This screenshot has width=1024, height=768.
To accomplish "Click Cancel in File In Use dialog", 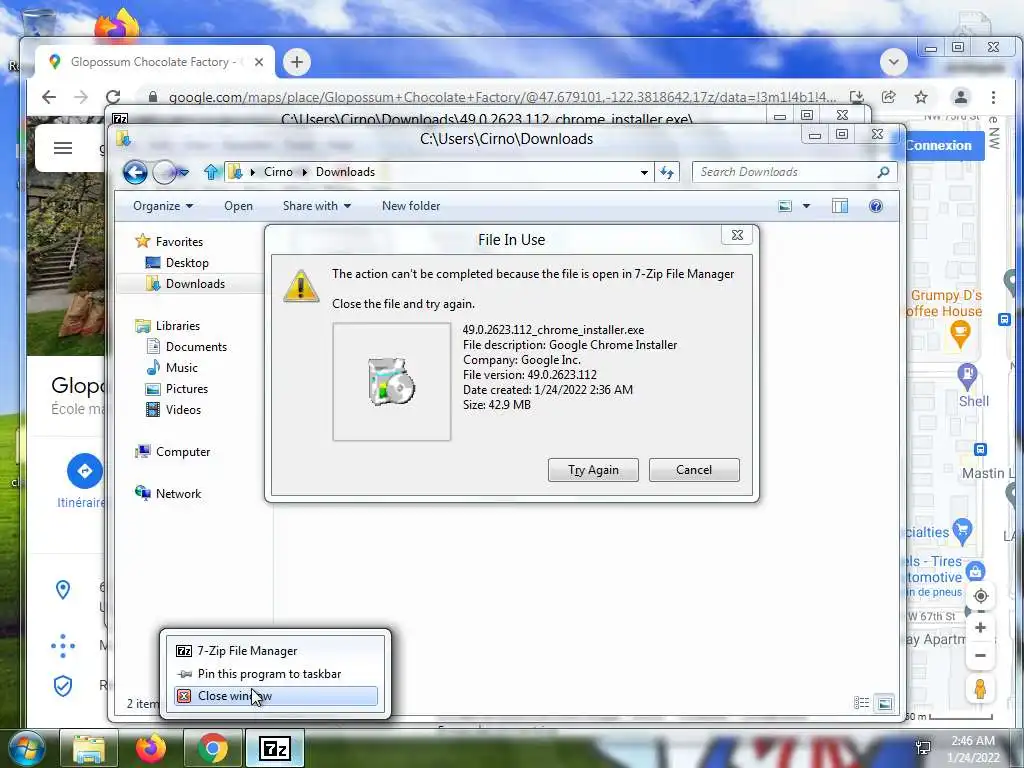I will 694,470.
